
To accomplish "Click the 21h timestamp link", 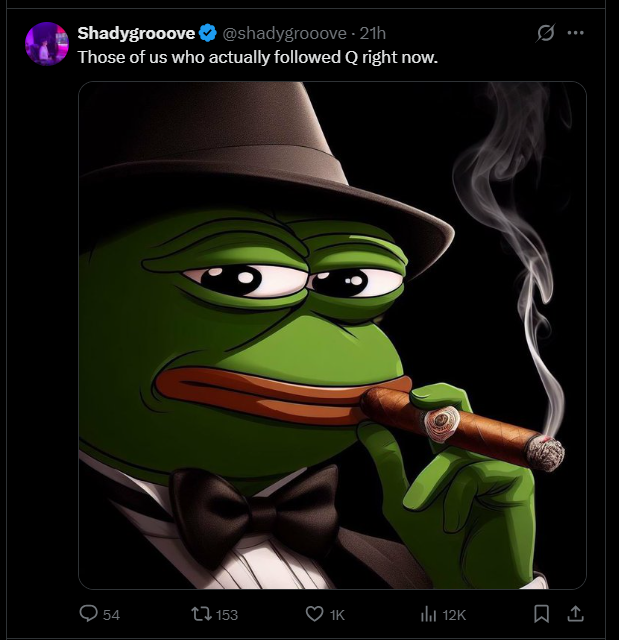I will pyautogui.click(x=373, y=33).
